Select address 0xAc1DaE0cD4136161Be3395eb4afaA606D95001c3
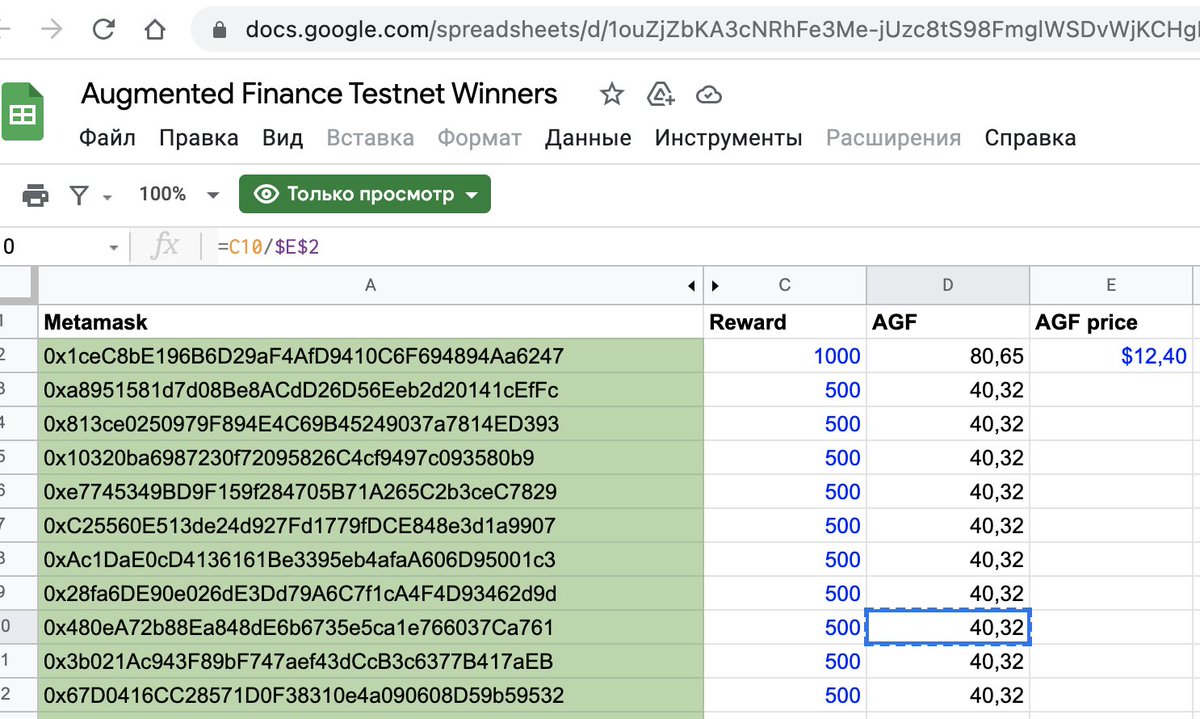This screenshot has width=1200, height=719. point(371,560)
